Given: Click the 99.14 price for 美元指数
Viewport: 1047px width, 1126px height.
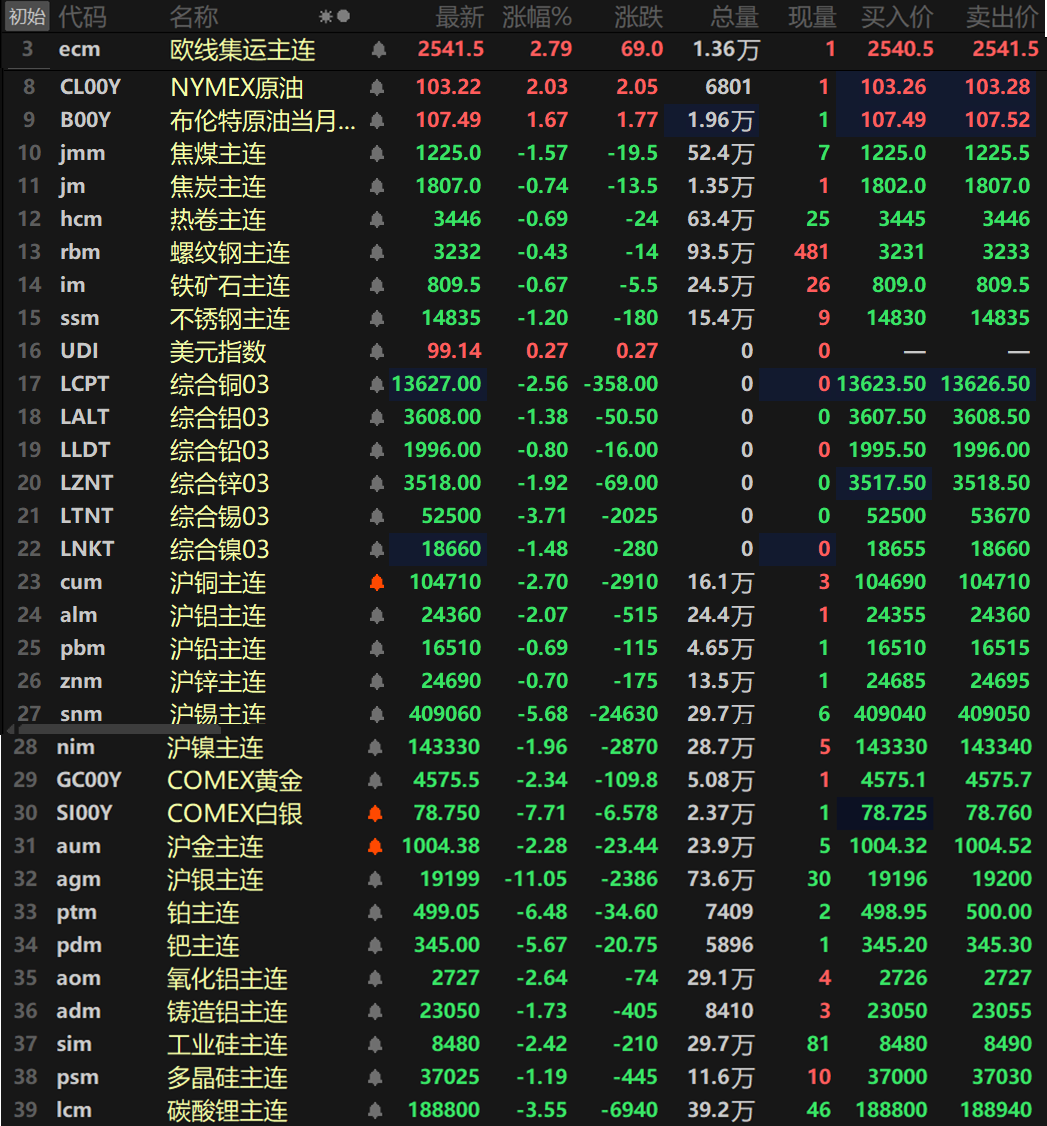Looking at the screenshot, I should (454, 351).
